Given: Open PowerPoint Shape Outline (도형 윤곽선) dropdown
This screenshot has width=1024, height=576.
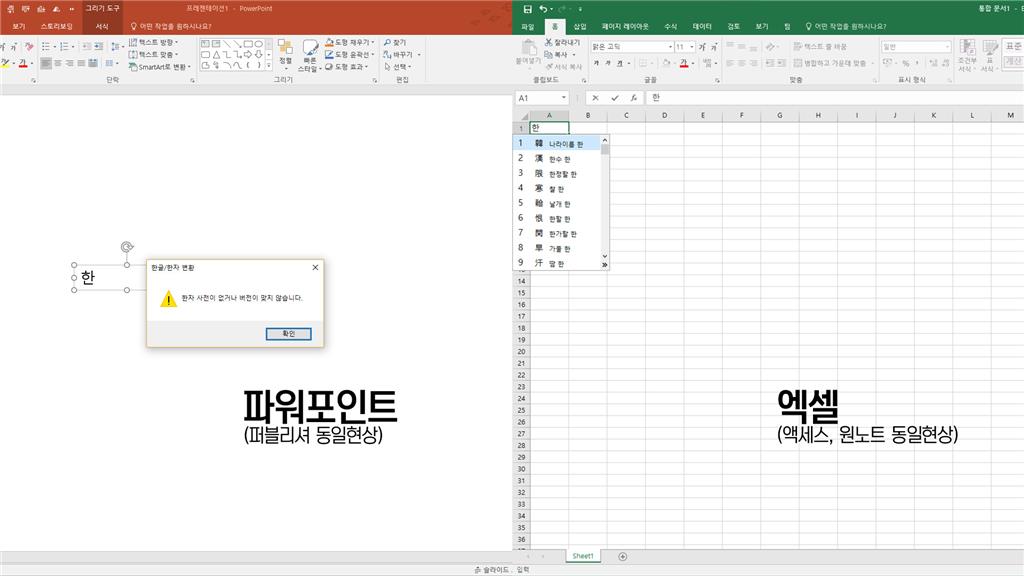Looking at the screenshot, I should [x=350, y=55].
